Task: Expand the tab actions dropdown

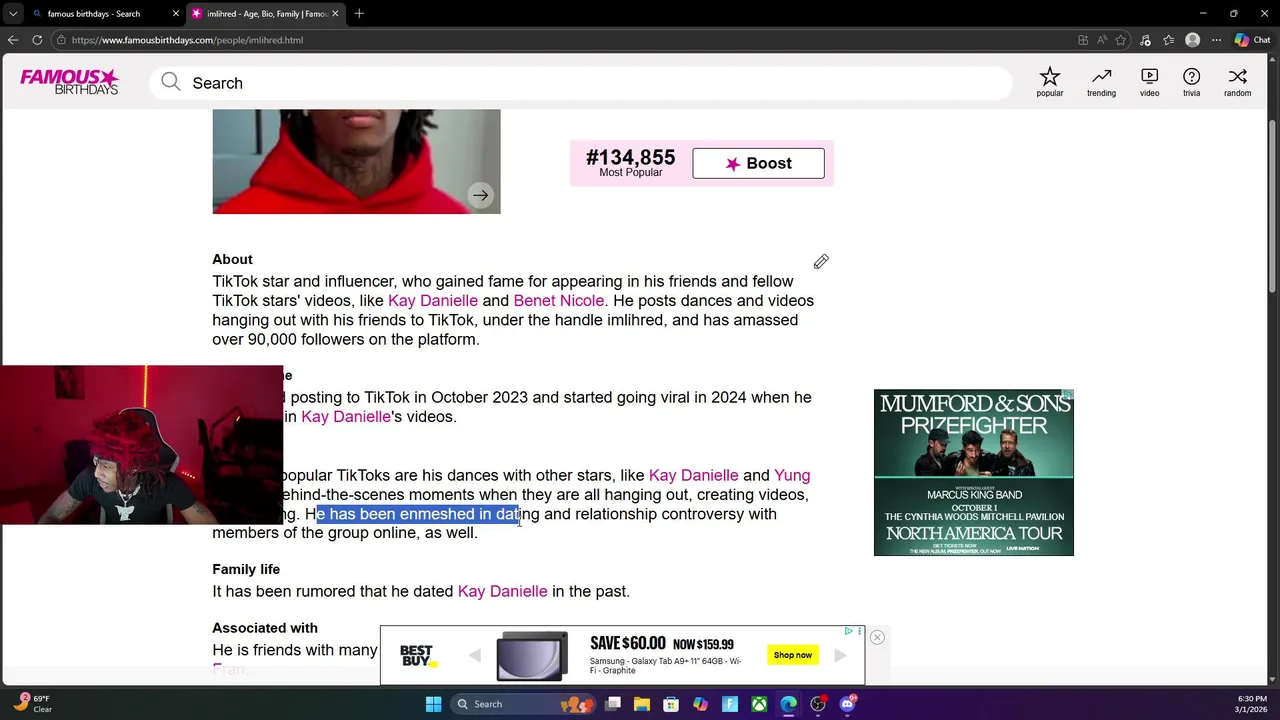Action: [x=13, y=13]
